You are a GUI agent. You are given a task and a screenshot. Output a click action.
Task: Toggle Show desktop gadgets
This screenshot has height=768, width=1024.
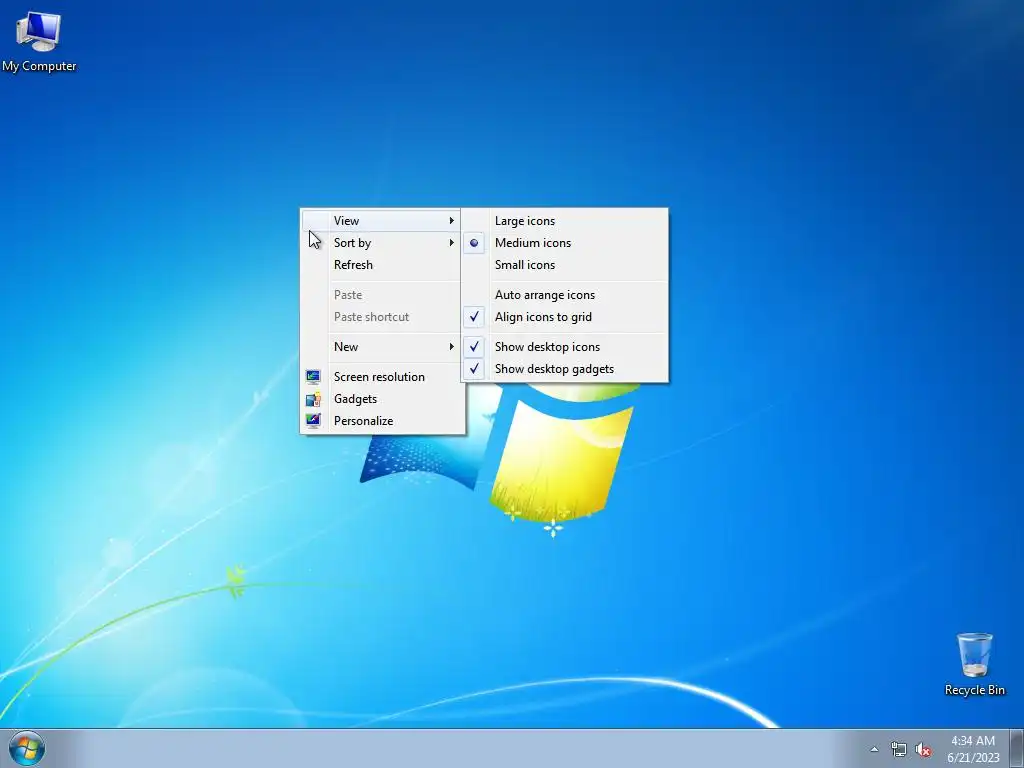pos(565,369)
